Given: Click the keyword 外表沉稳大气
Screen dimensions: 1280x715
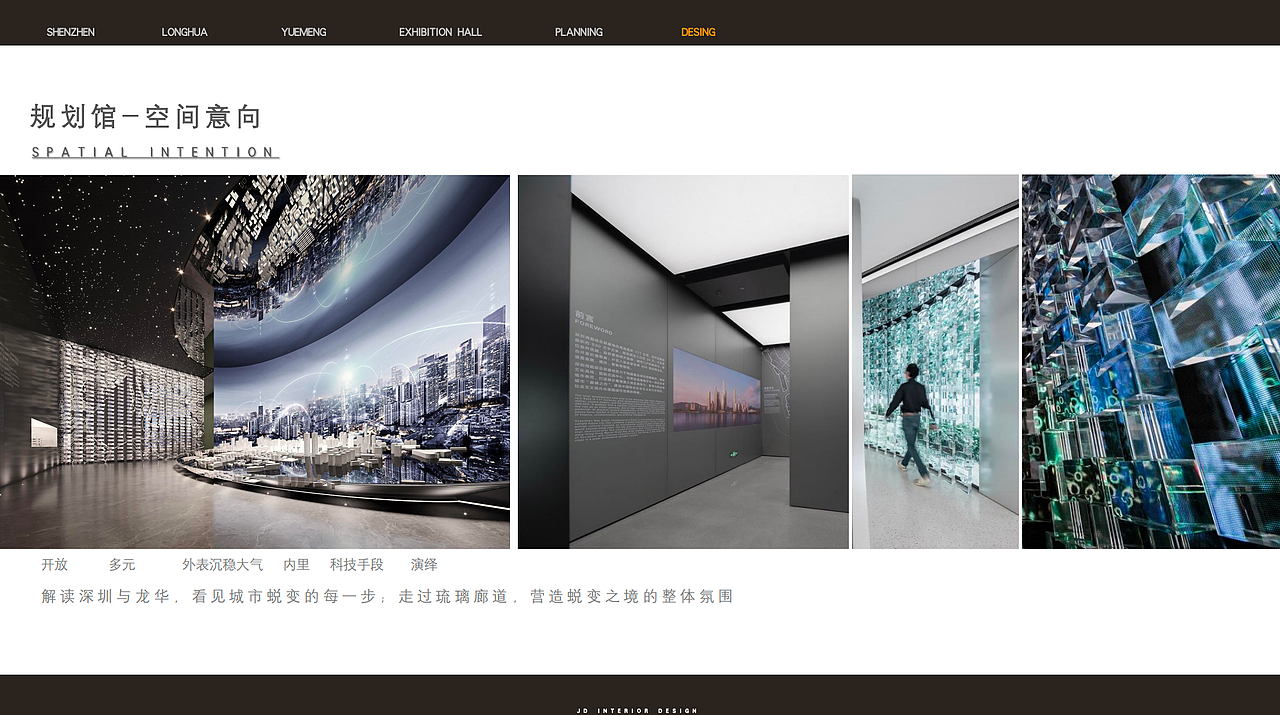Looking at the screenshot, I should (x=222, y=565).
